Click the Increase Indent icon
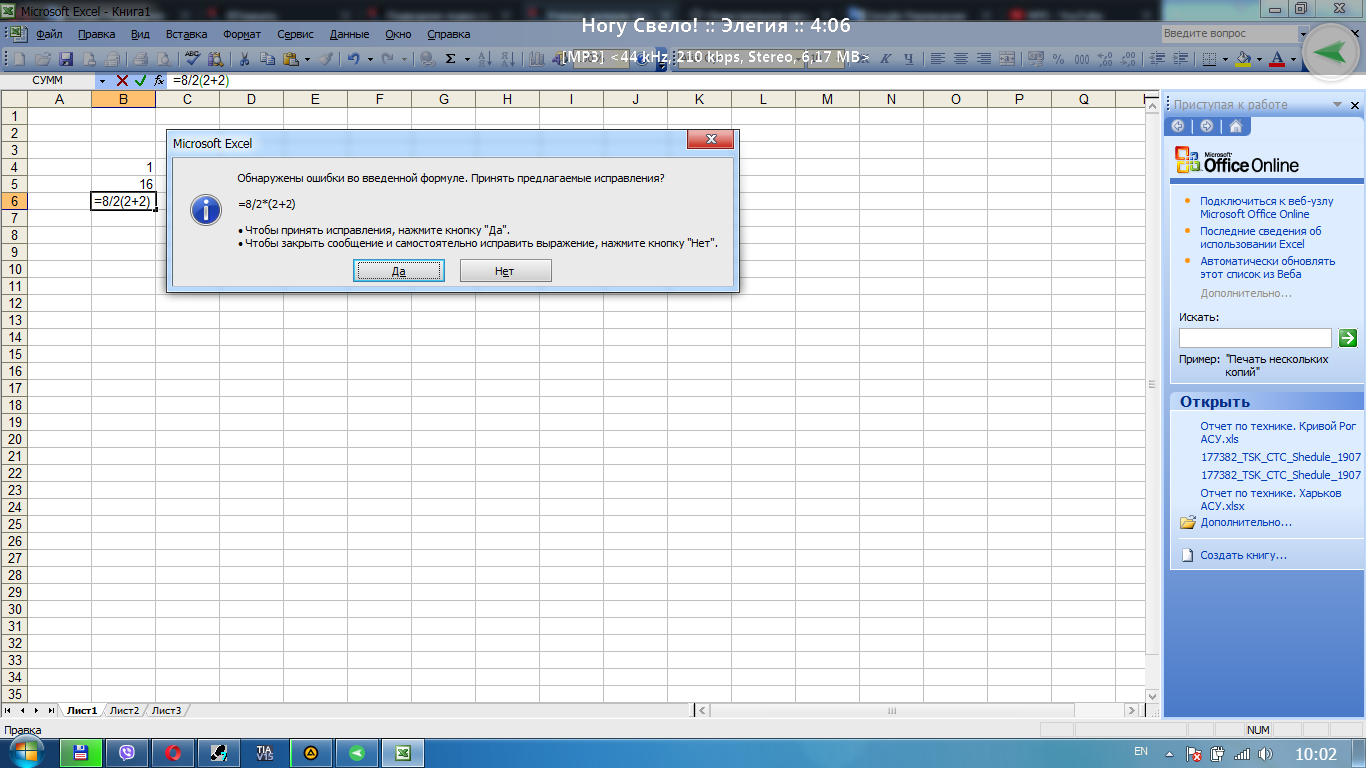1366x768 pixels. point(1180,59)
